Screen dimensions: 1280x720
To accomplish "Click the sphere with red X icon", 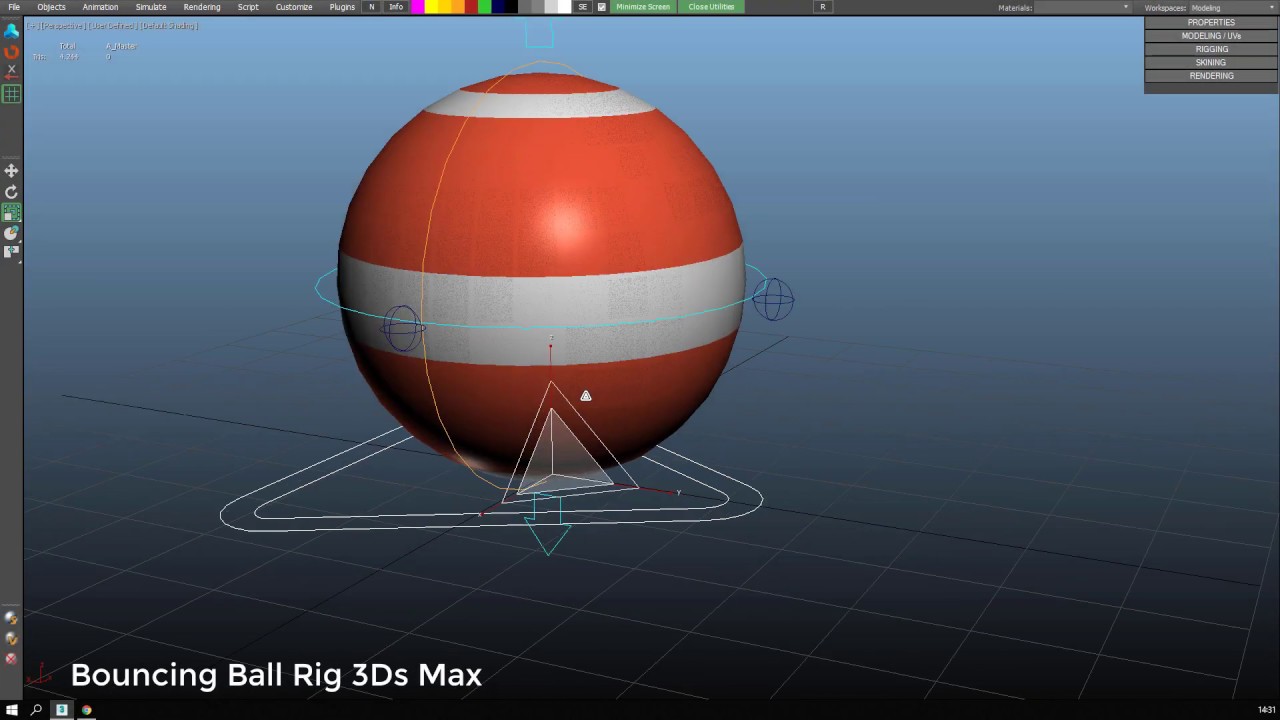I will tap(11, 658).
